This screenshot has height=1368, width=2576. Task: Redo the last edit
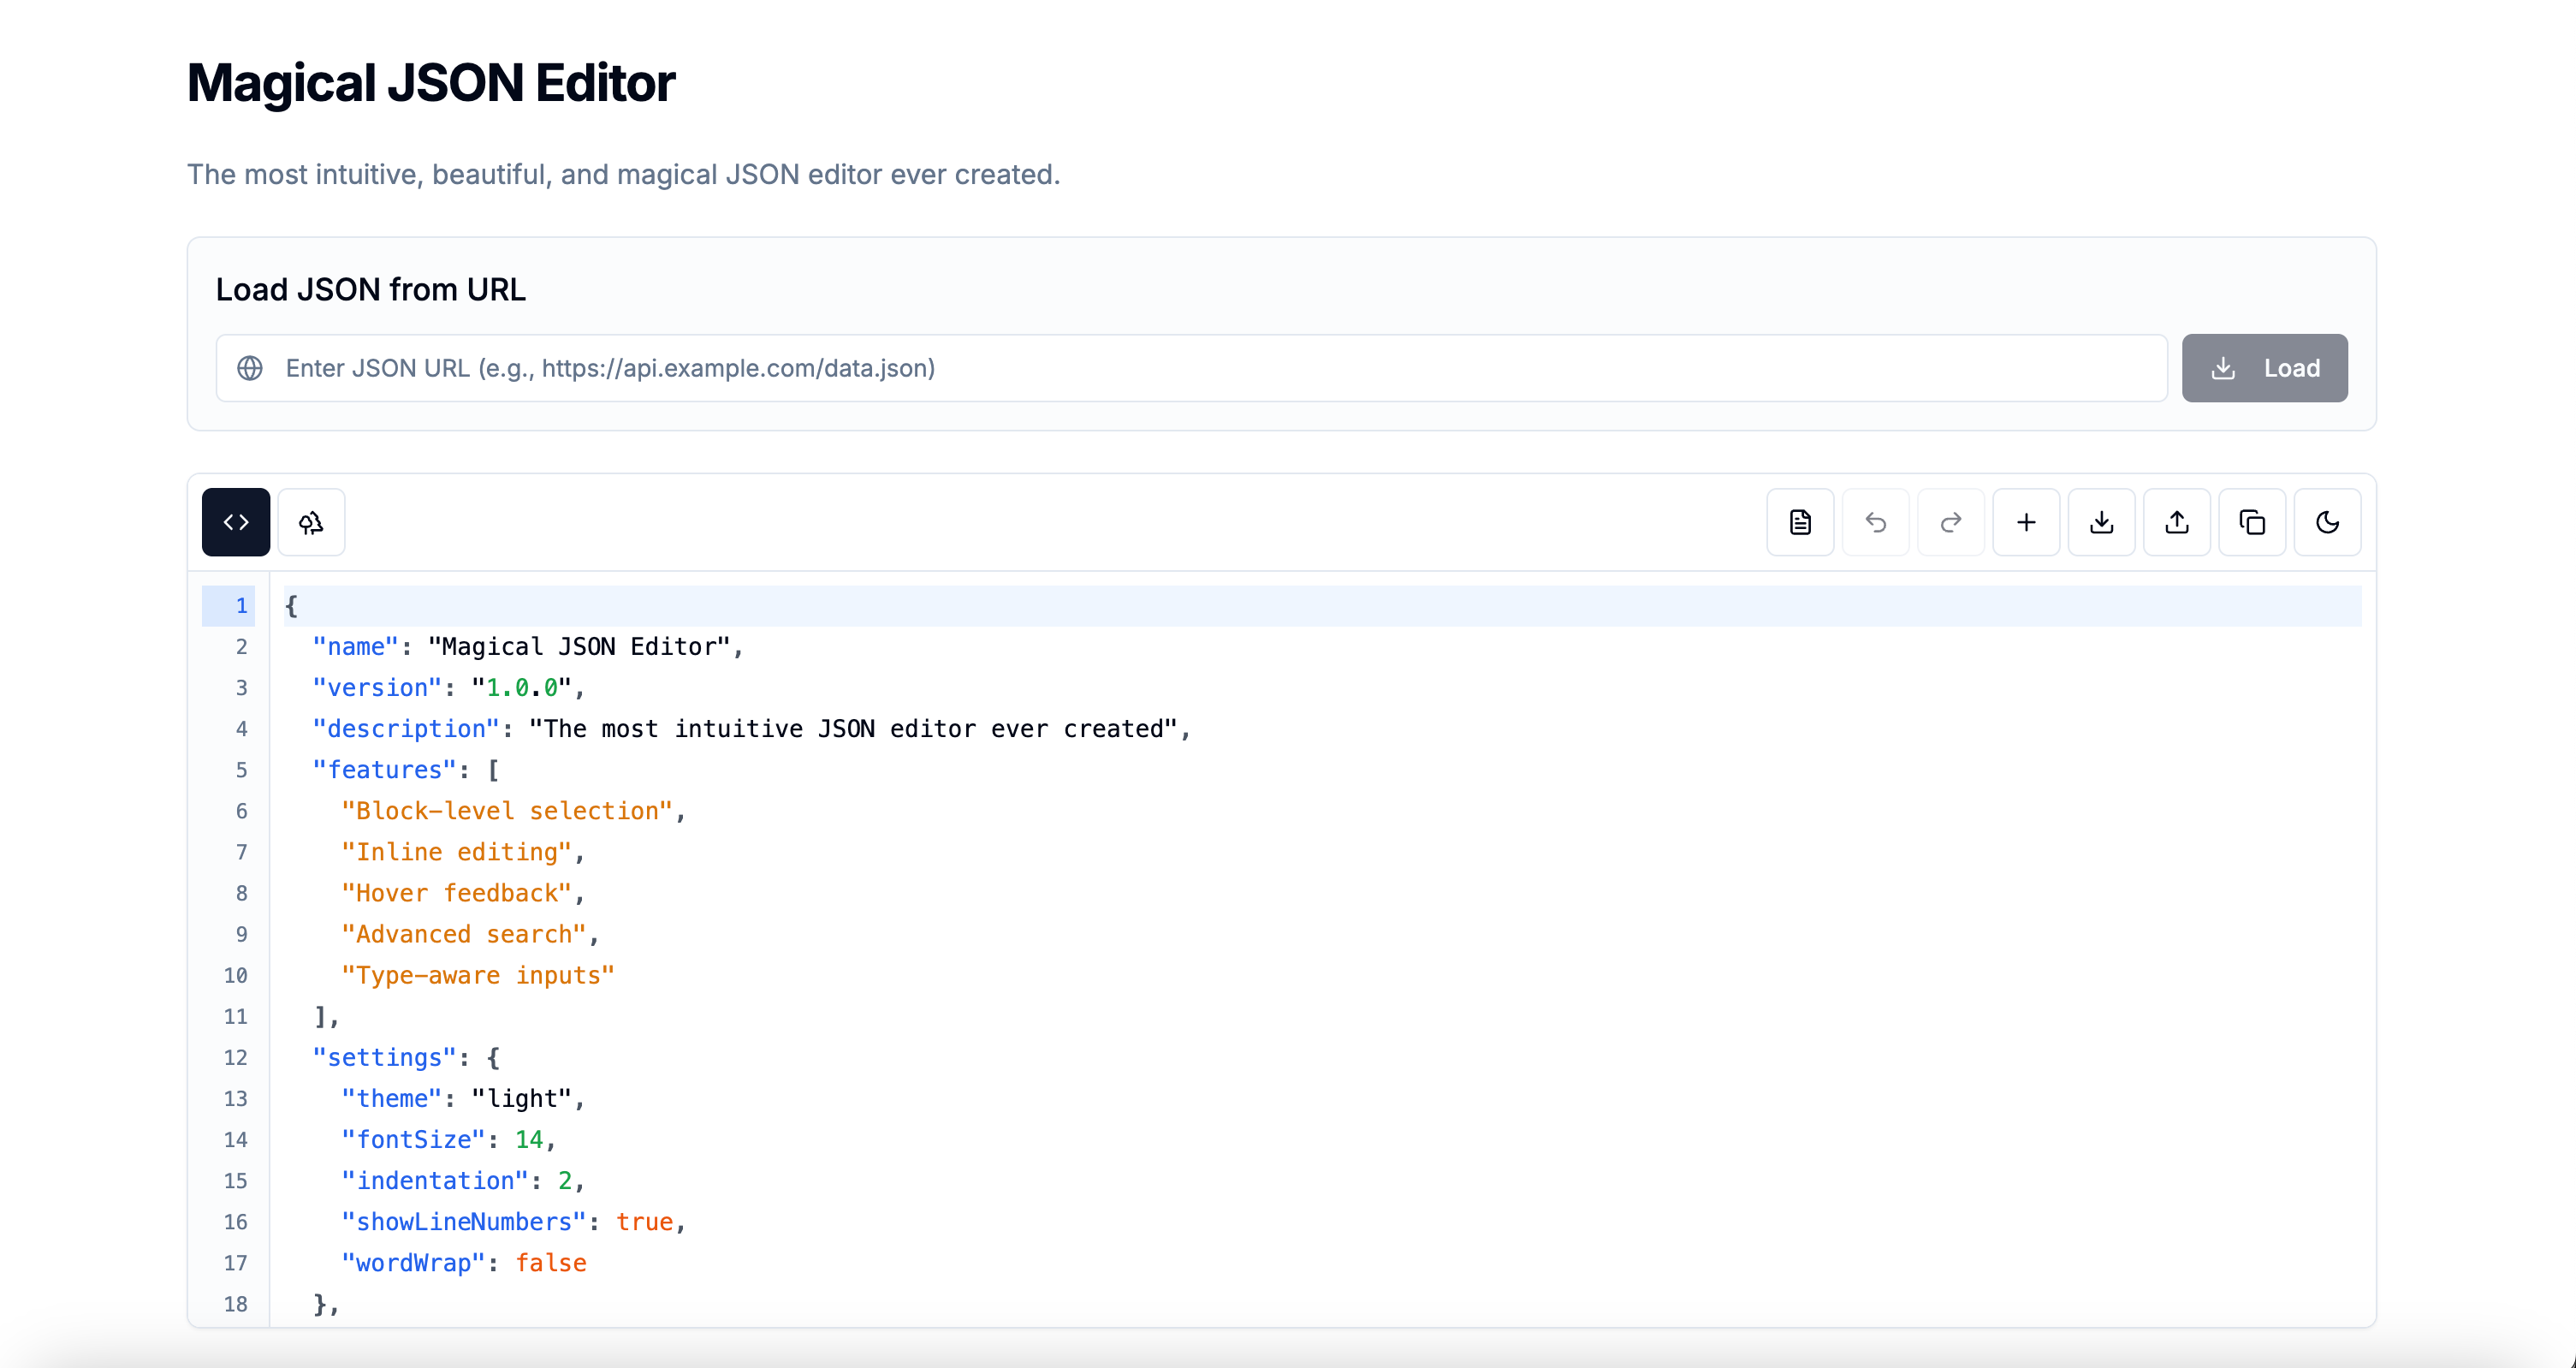click(x=1951, y=522)
